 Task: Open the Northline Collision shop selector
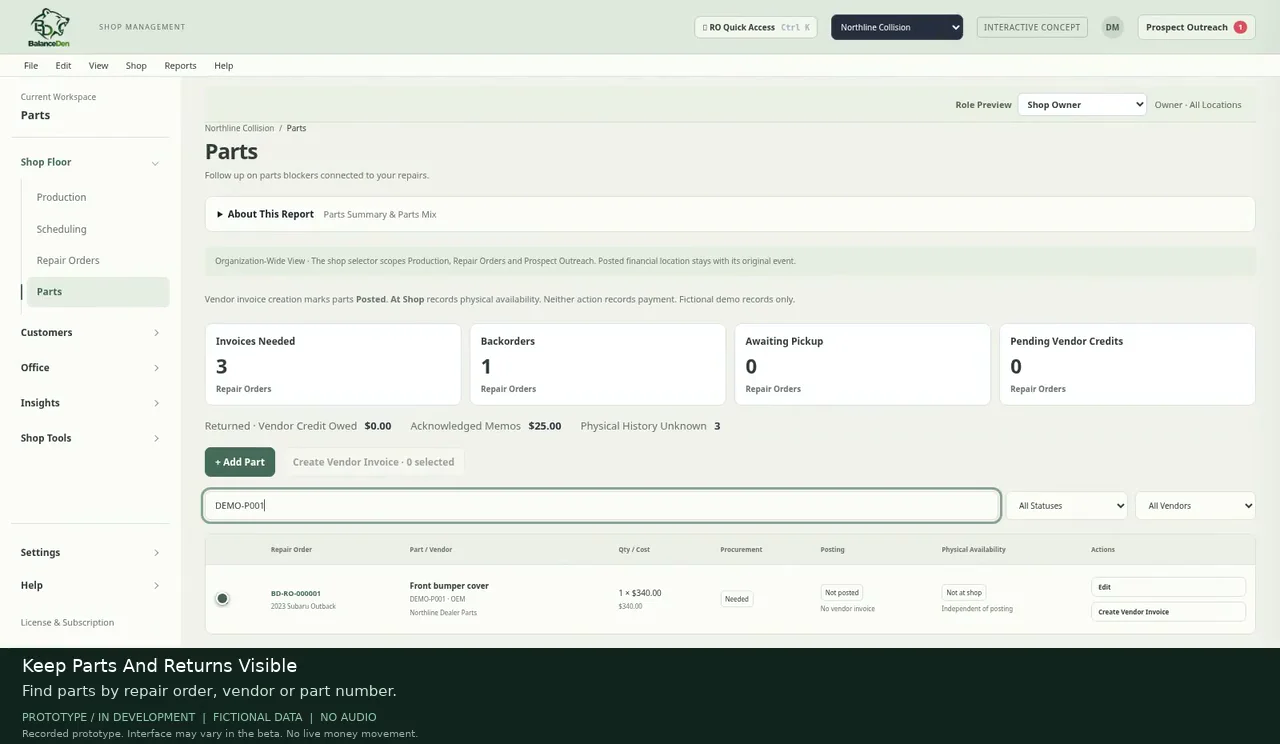(897, 27)
